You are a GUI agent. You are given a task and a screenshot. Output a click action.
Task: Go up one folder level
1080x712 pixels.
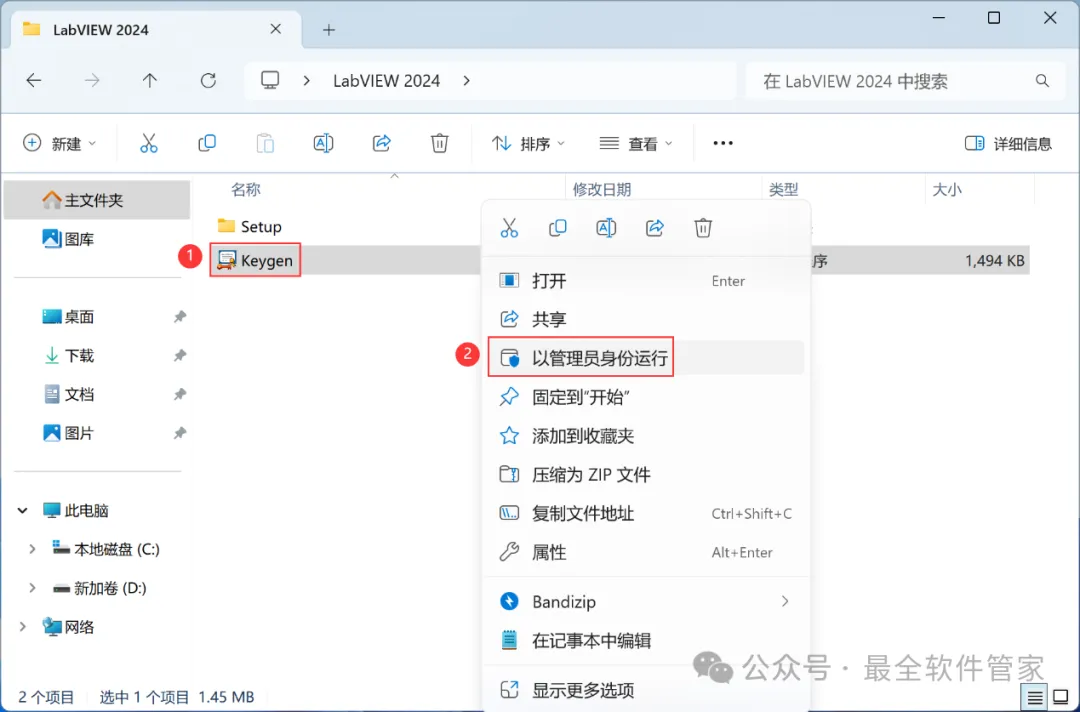(149, 81)
